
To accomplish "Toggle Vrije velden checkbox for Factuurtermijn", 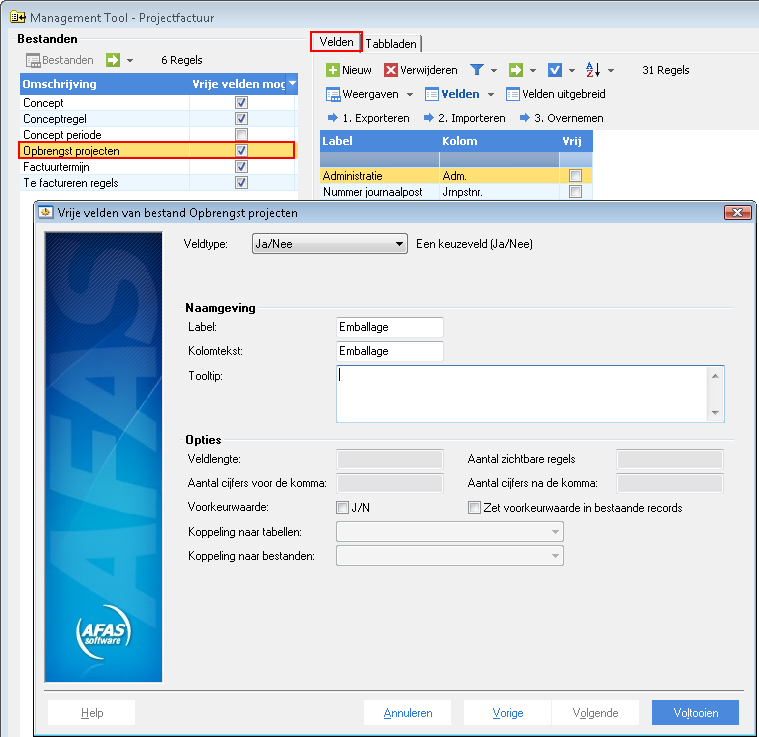I will click(241, 166).
